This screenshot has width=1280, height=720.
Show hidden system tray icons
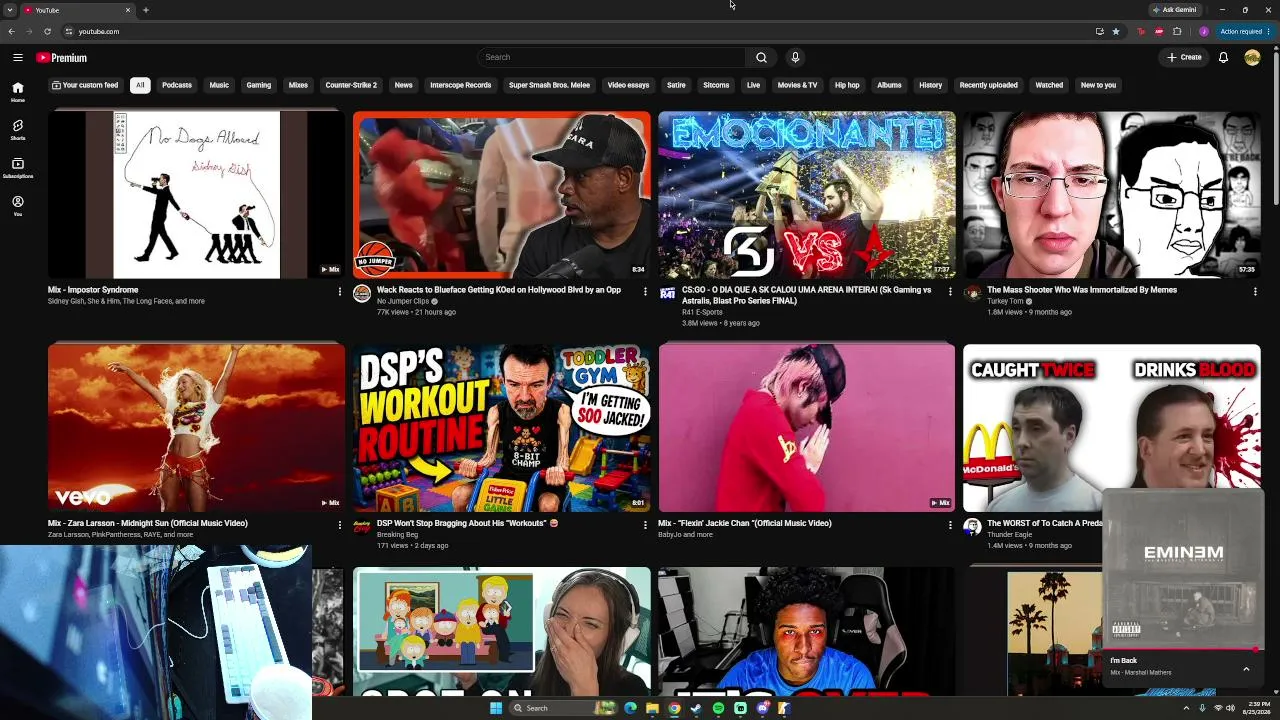tap(1186, 708)
